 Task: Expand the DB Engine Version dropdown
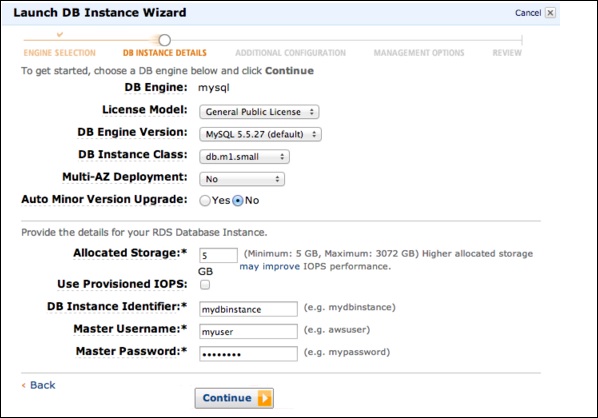tap(260, 134)
